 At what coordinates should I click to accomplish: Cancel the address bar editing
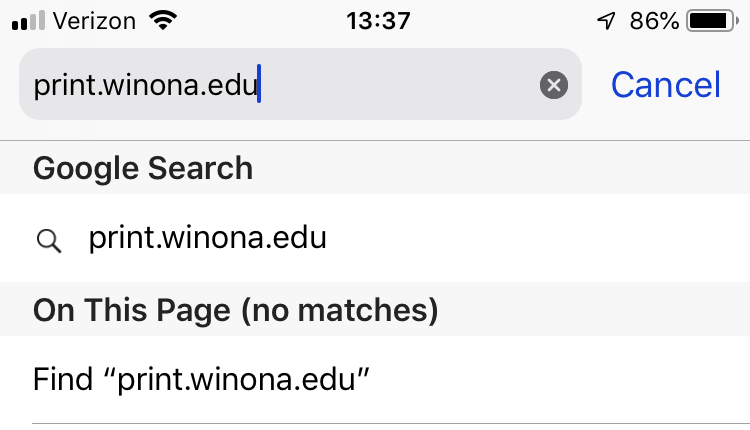click(665, 85)
